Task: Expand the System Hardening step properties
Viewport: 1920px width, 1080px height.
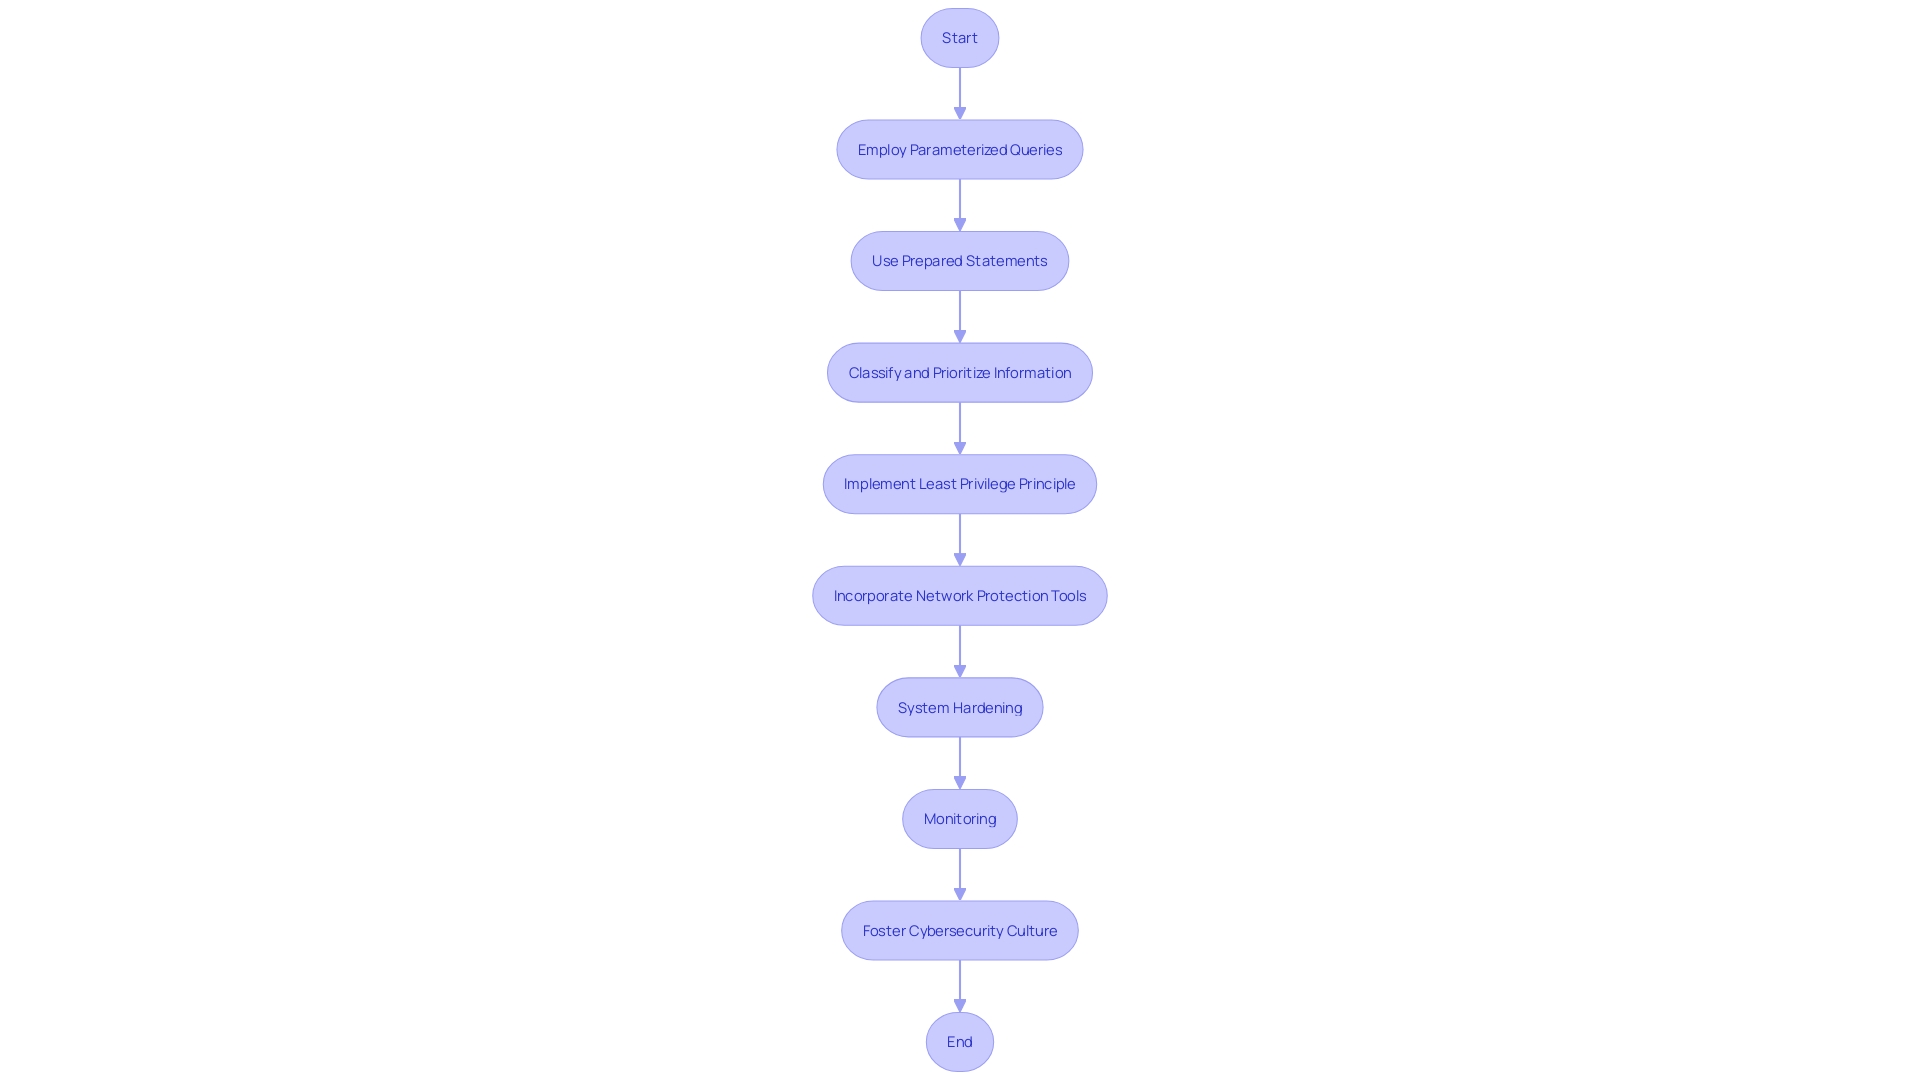Action: [959, 705]
